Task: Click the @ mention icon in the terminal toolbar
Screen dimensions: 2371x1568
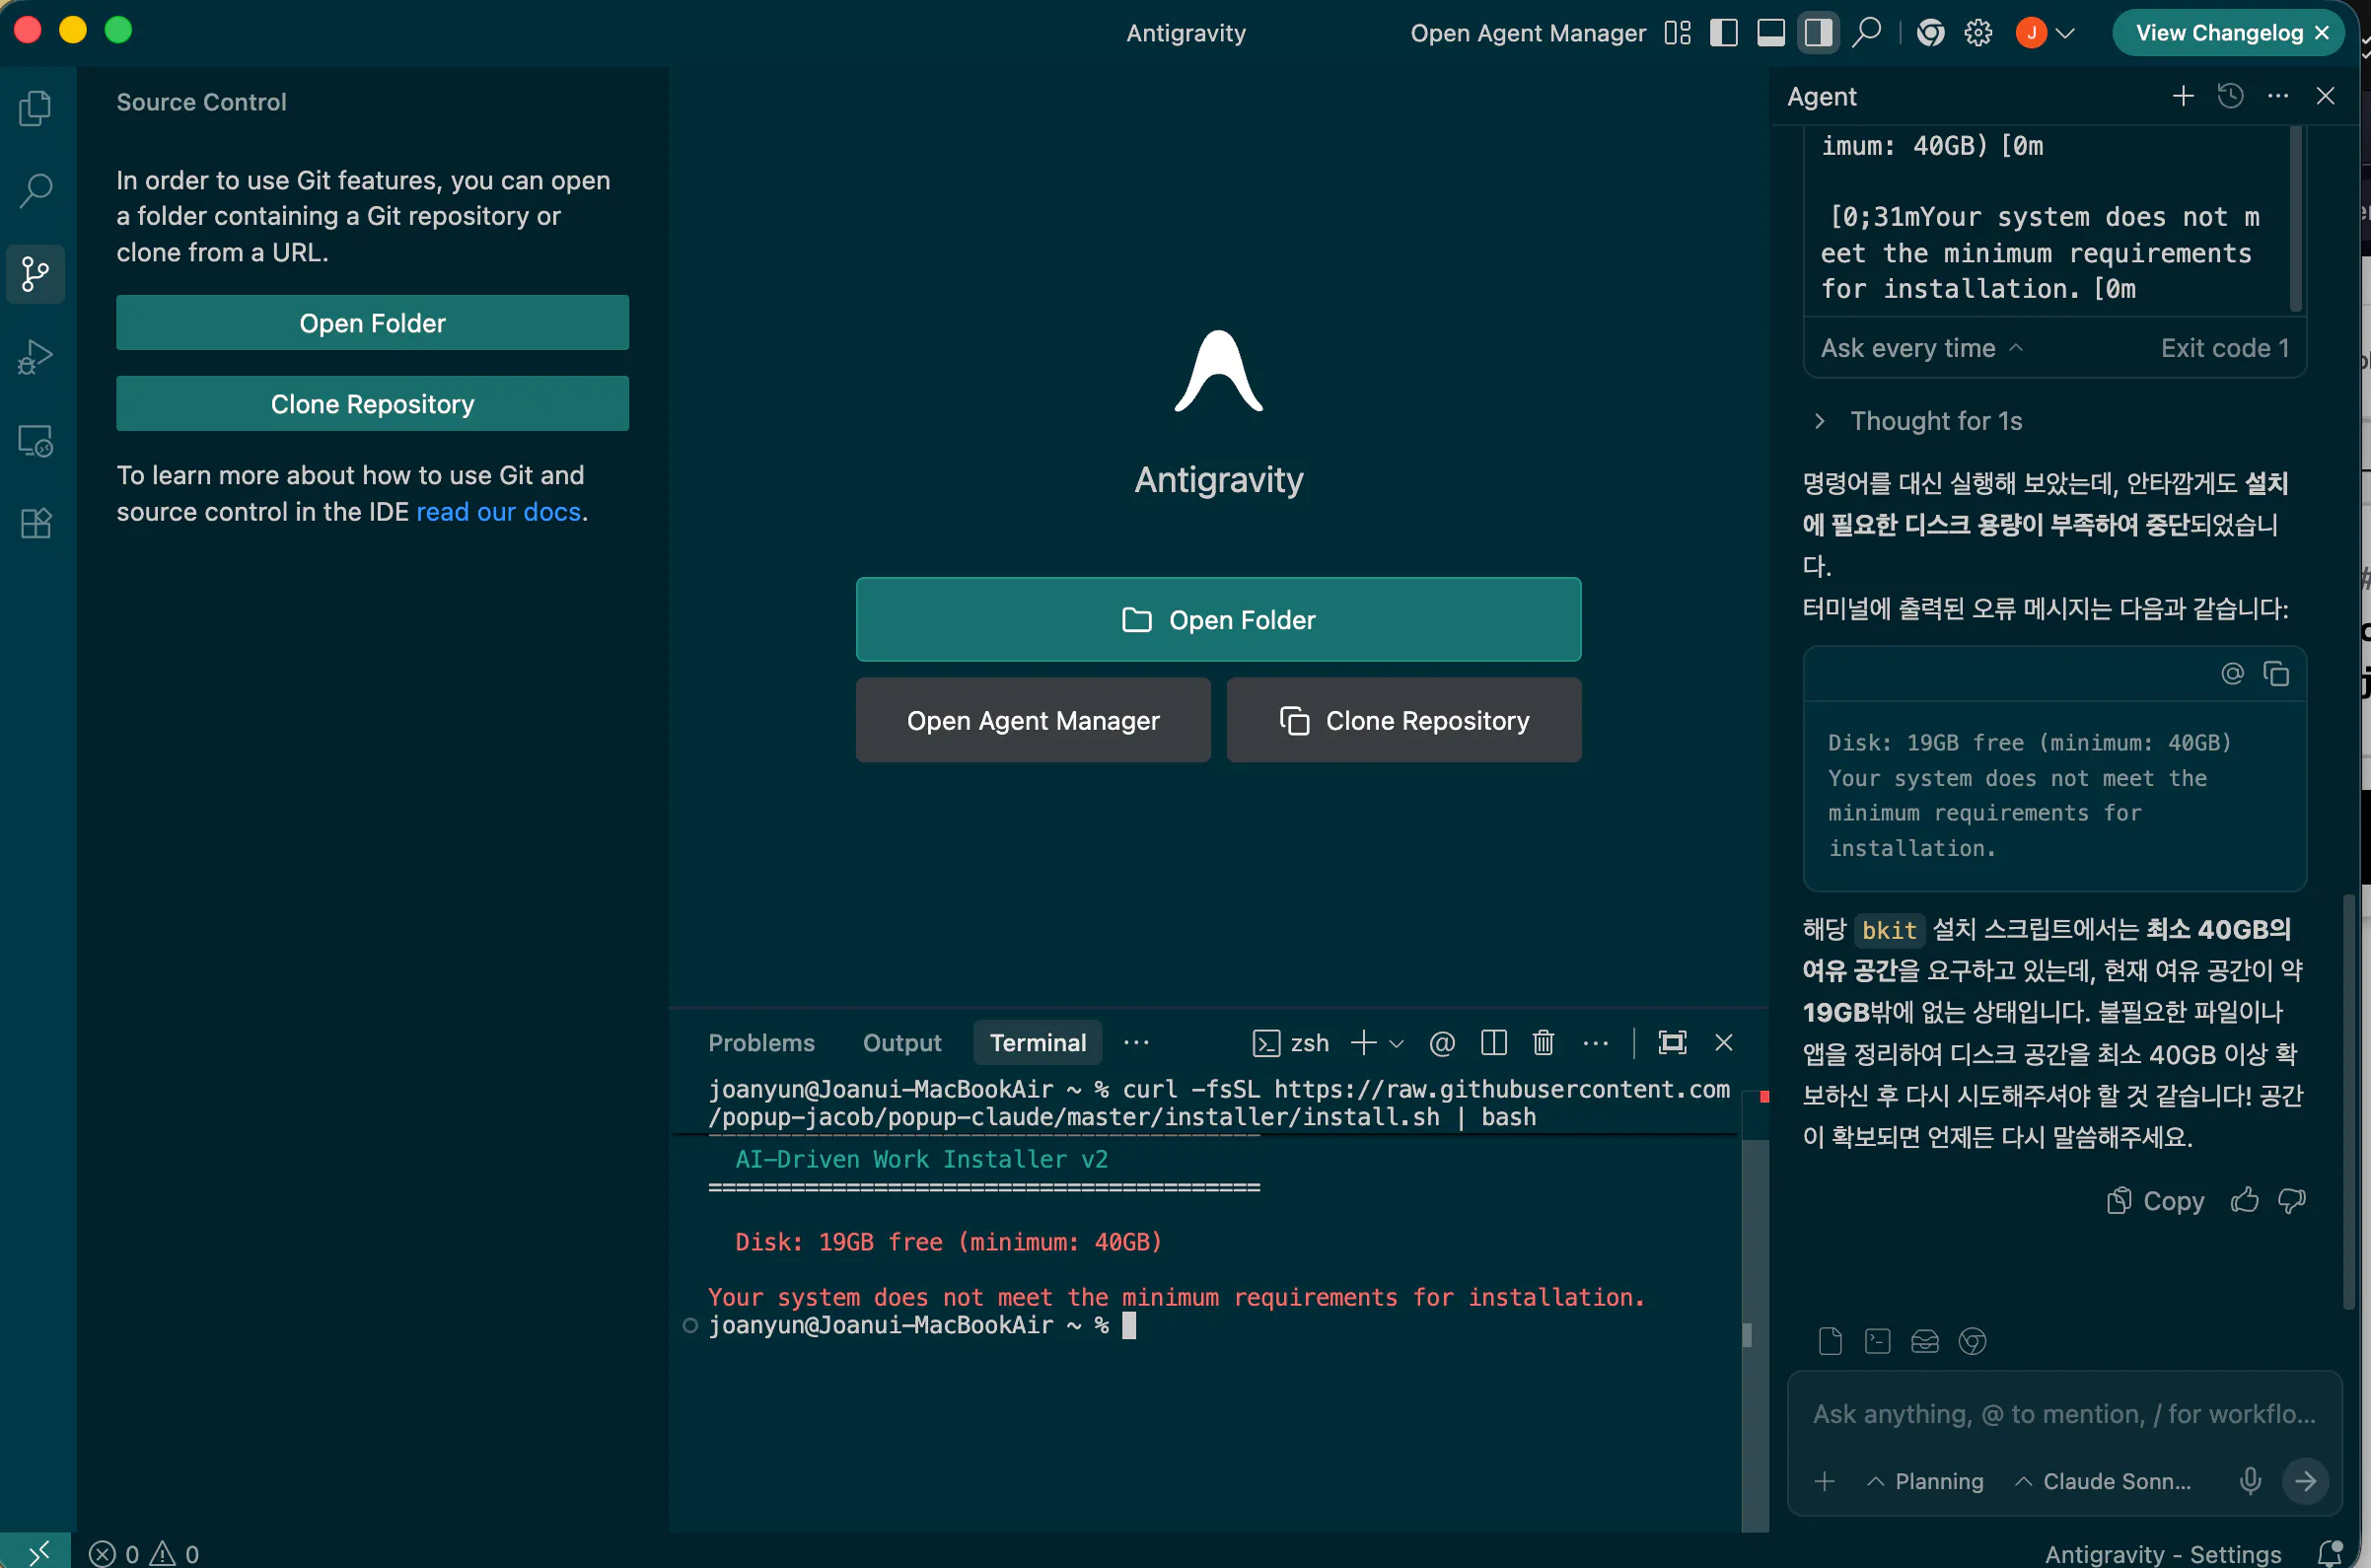Action: pyautogui.click(x=1442, y=1043)
